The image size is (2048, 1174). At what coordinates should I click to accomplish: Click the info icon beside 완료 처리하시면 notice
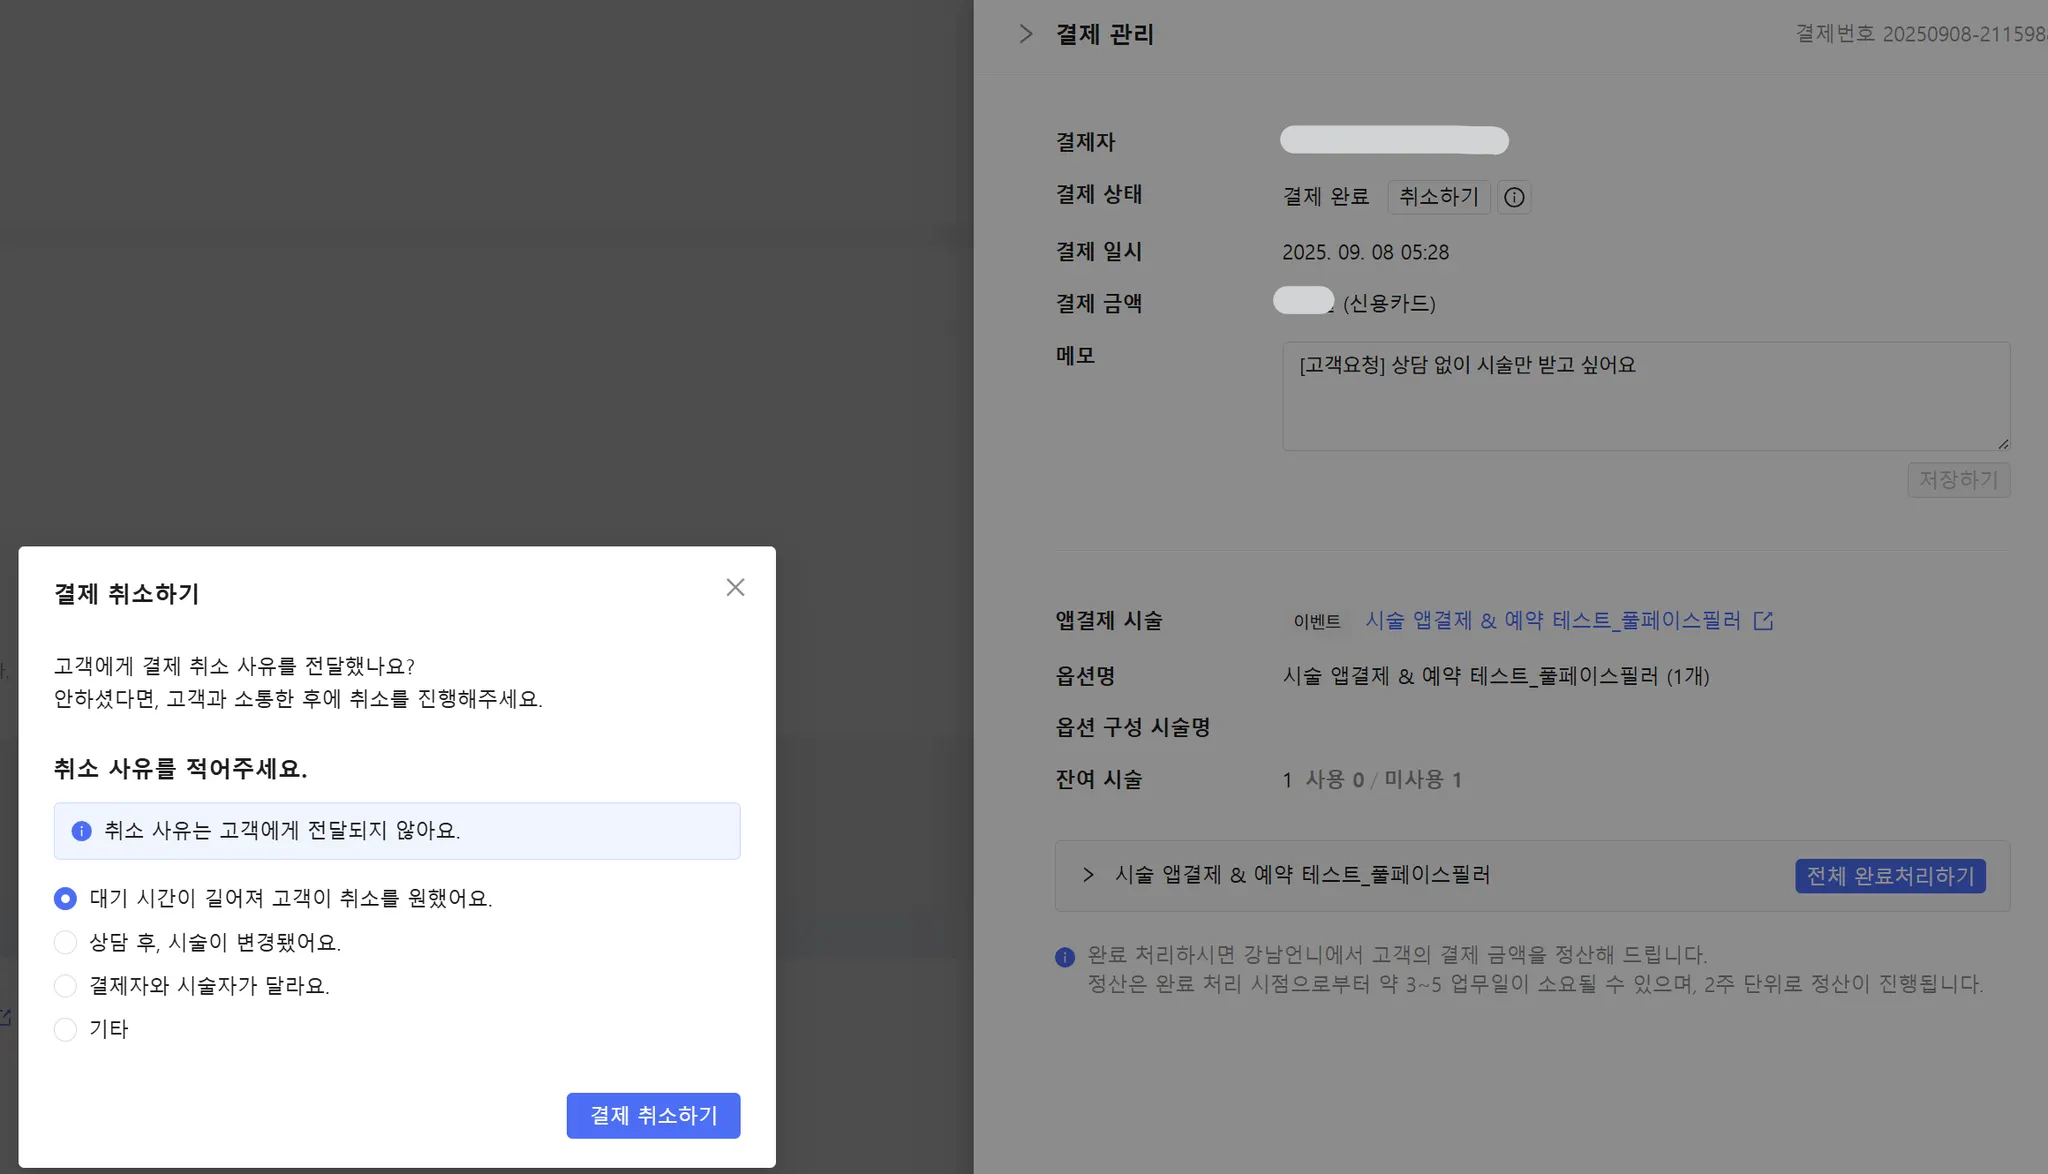coord(1065,957)
